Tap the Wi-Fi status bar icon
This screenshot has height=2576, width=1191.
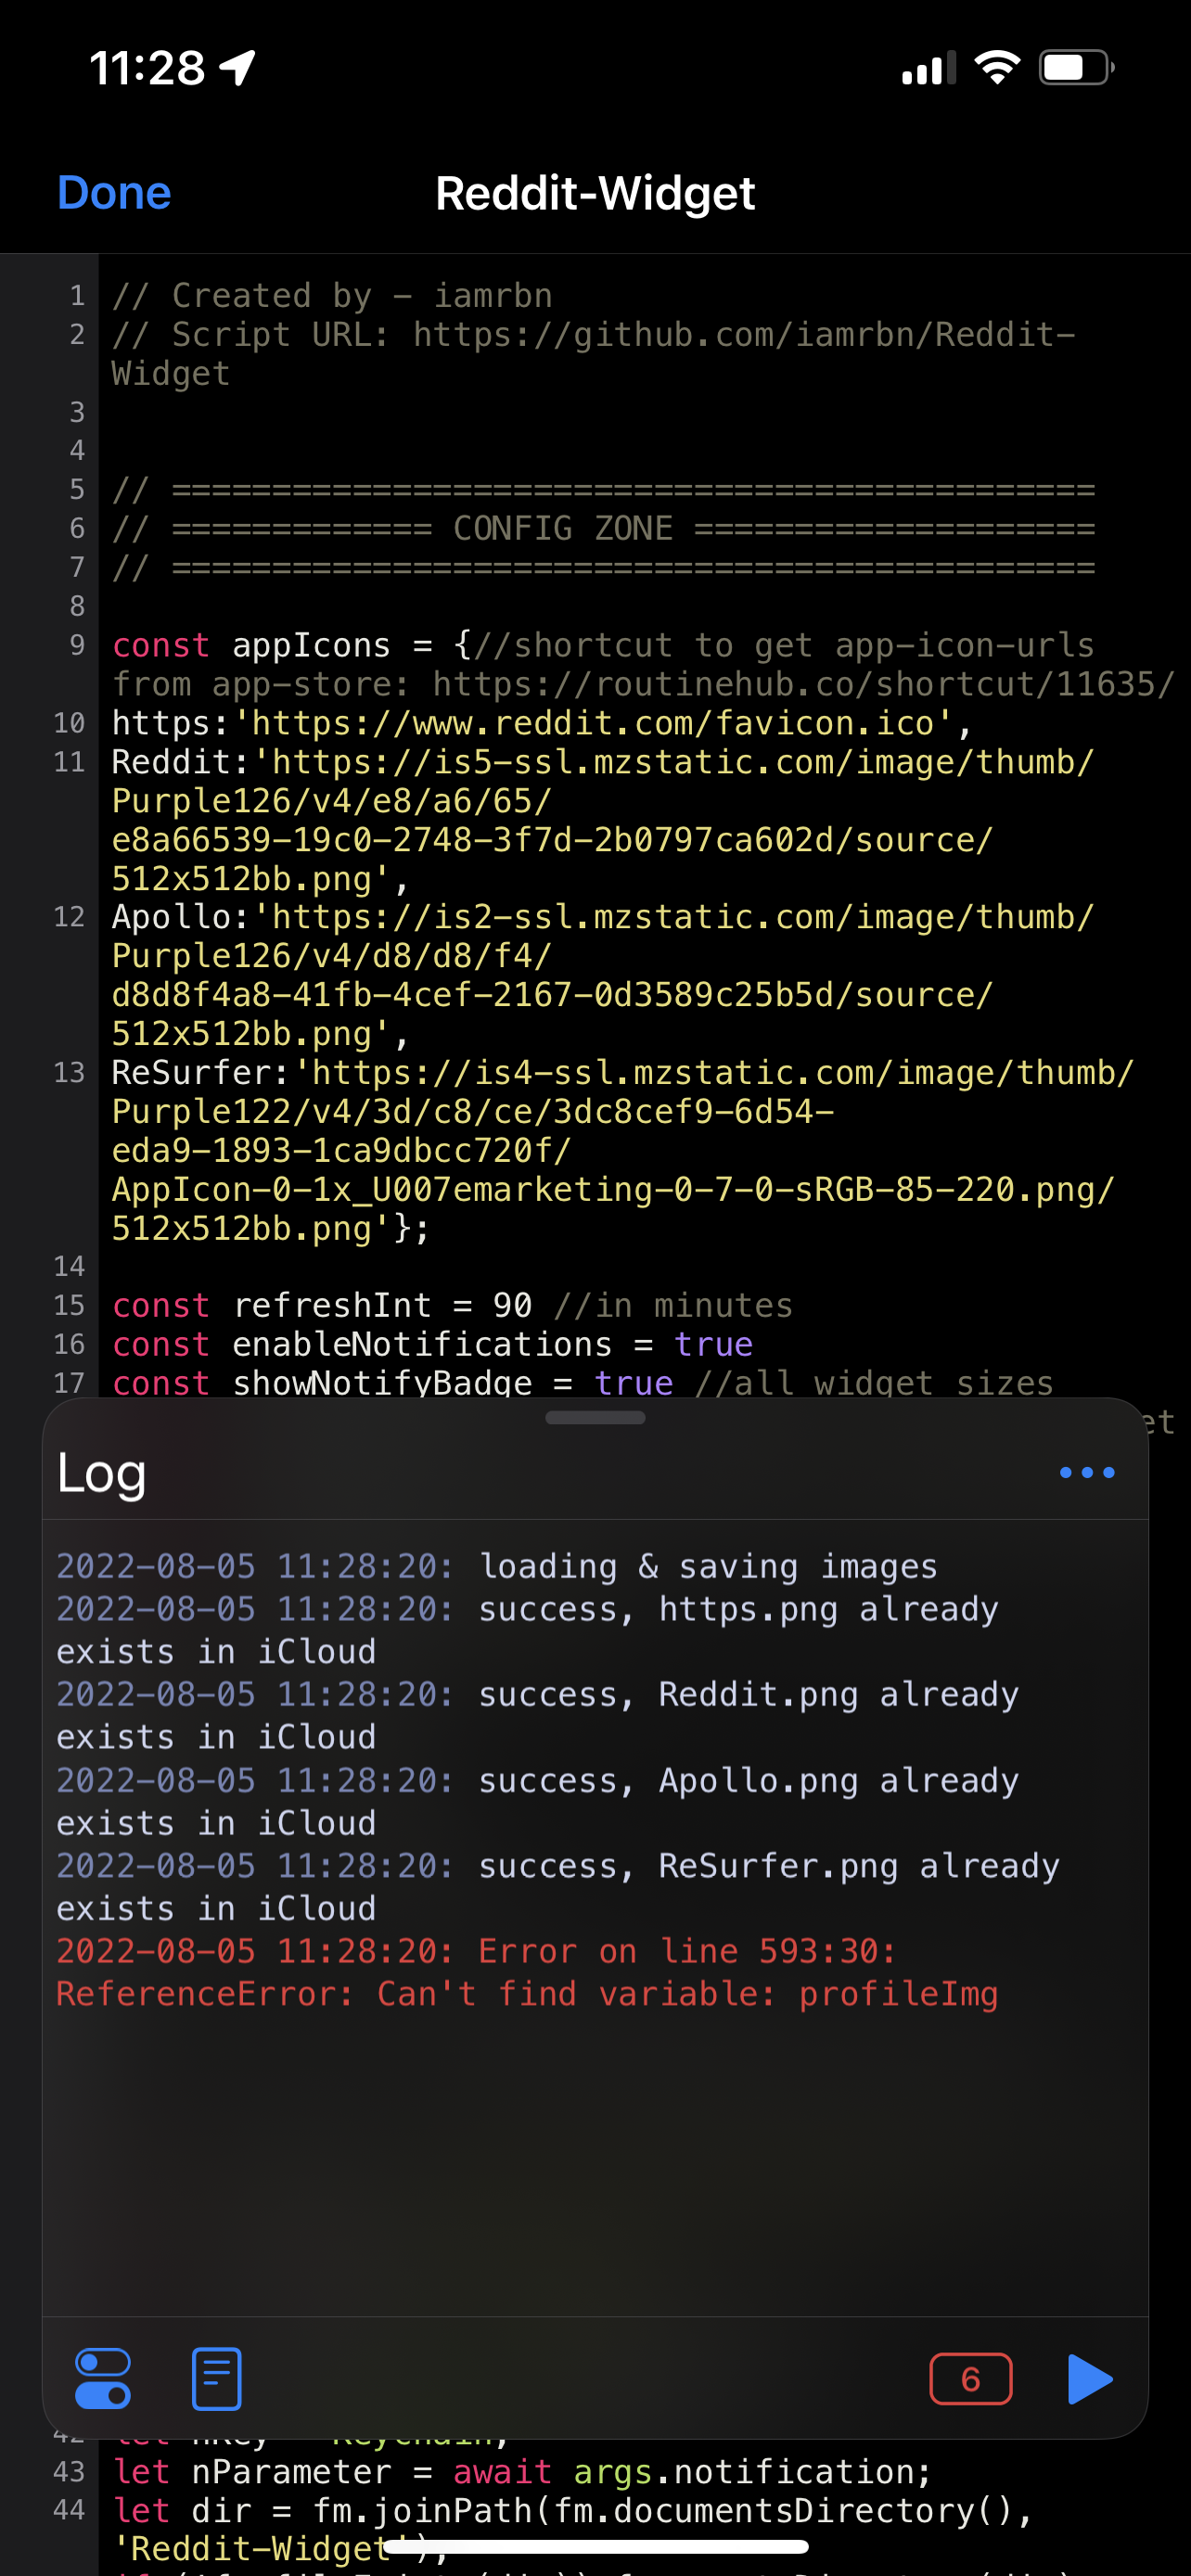click(997, 67)
